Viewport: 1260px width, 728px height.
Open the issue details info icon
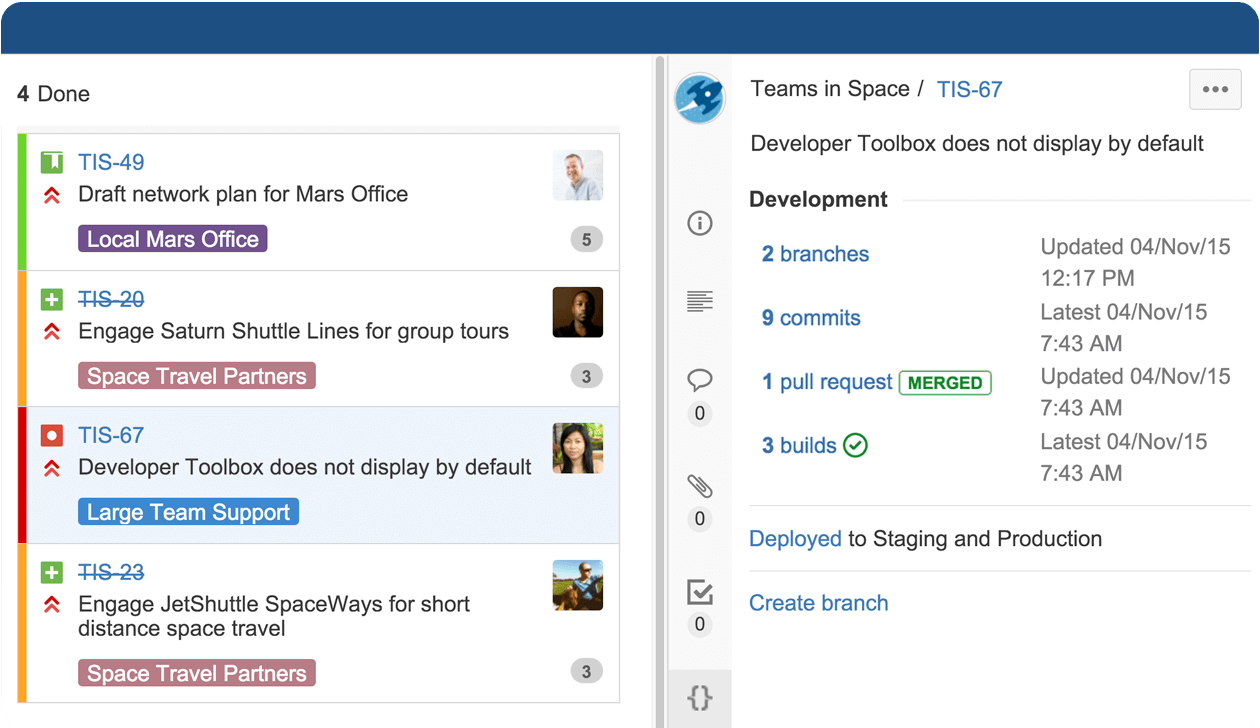[x=700, y=223]
